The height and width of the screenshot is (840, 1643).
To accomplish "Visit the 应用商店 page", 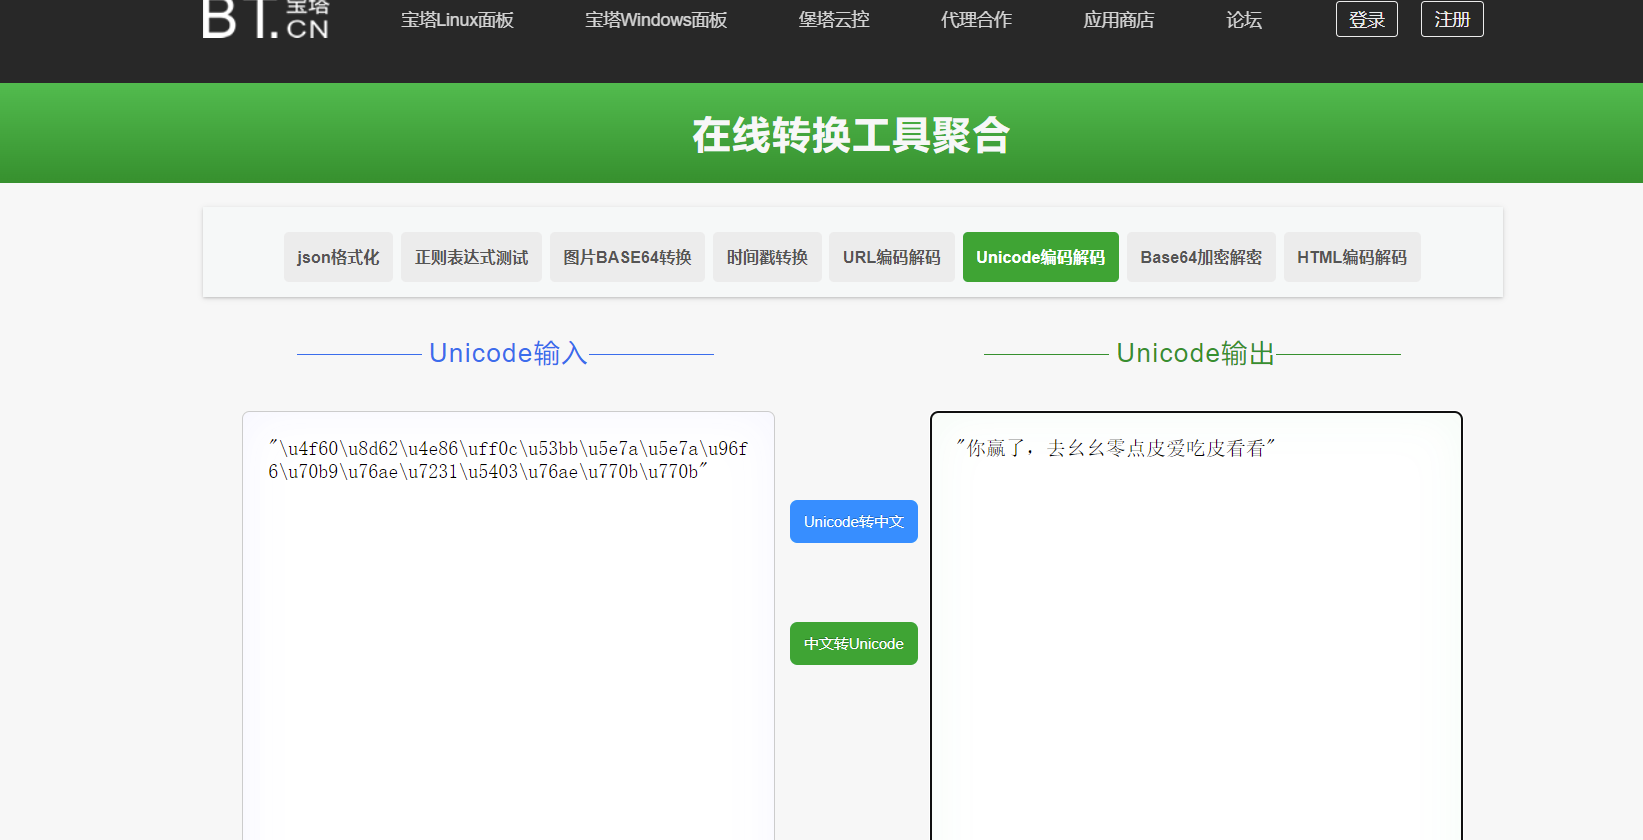I will coord(1119,20).
